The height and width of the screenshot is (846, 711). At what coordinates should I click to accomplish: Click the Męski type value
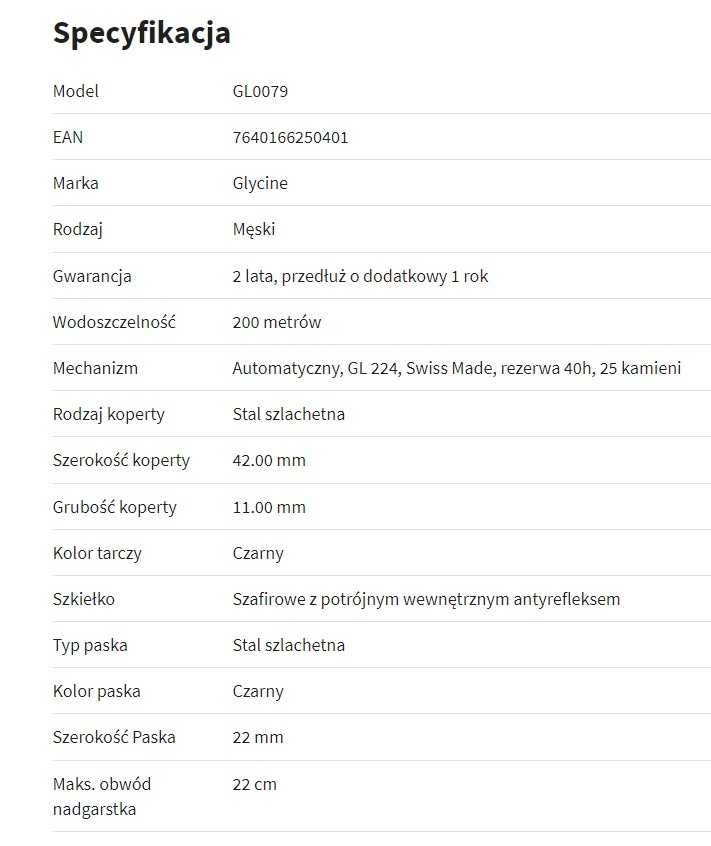[x=254, y=229]
